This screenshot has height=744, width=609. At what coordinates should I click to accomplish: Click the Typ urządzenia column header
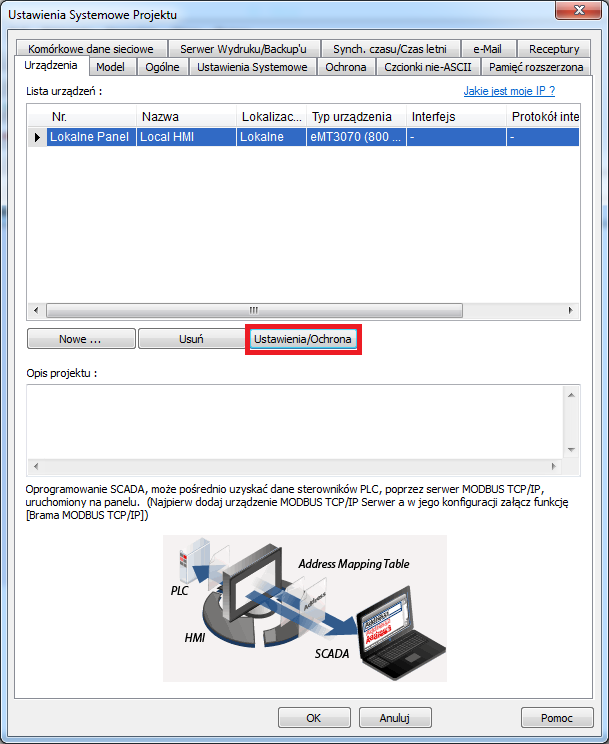(356, 117)
